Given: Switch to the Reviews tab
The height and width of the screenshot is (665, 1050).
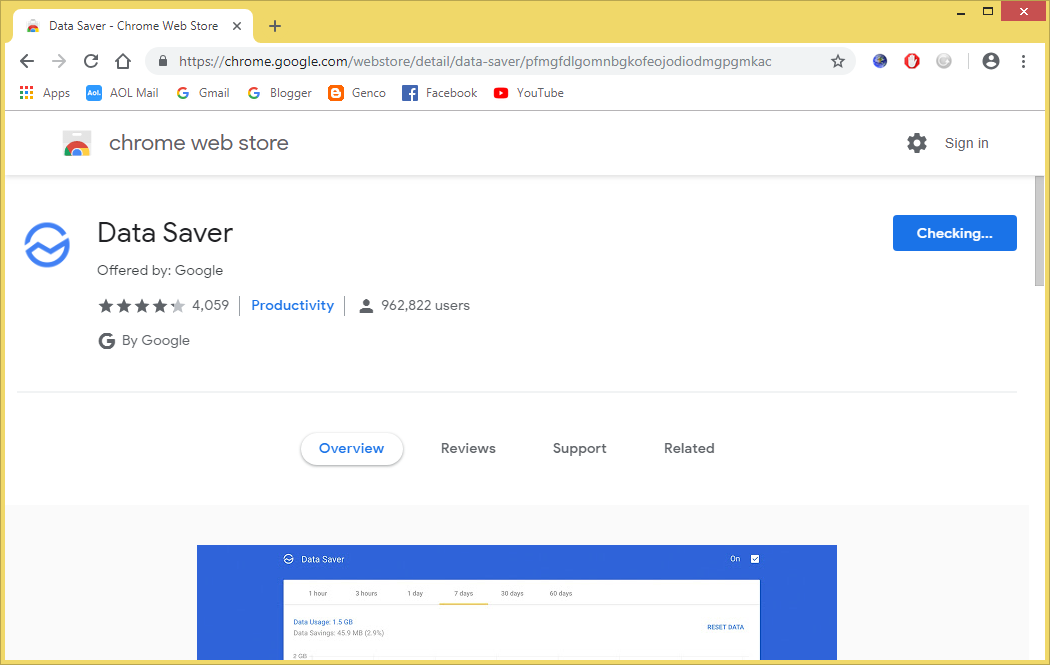Looking at the screenshot, I should 467,448.
